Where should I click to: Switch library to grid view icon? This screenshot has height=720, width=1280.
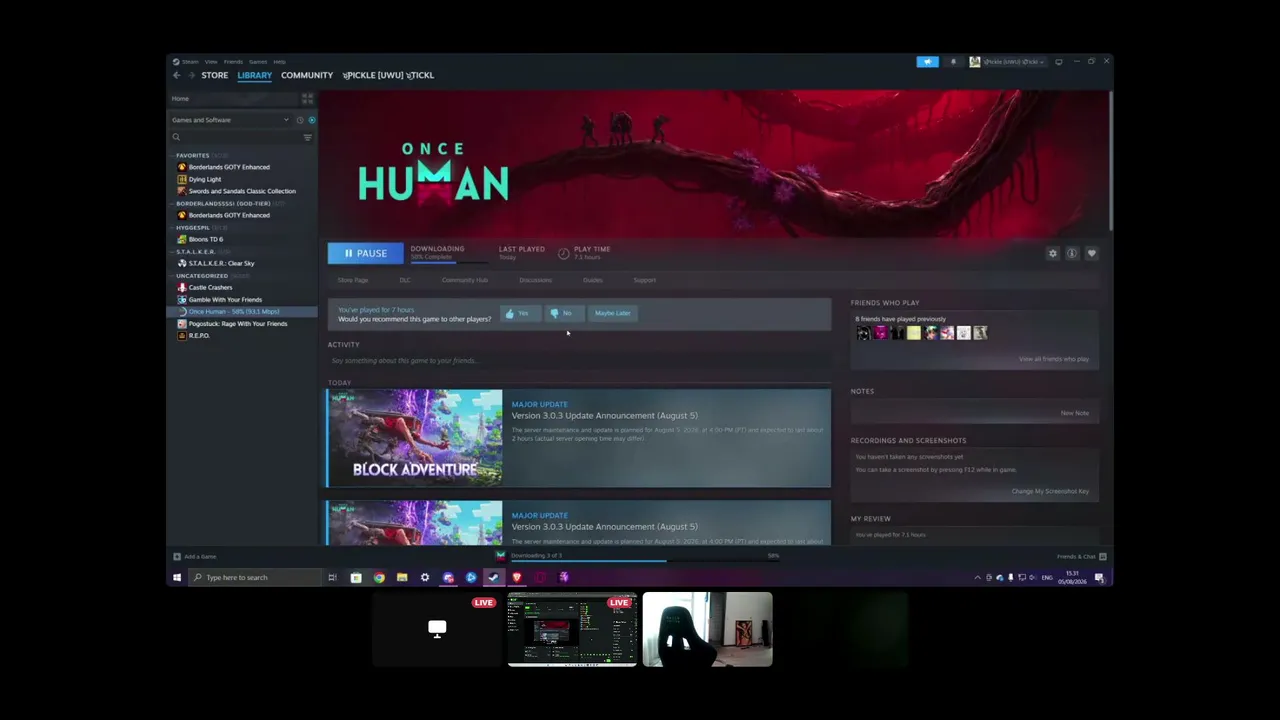[307, 98]
